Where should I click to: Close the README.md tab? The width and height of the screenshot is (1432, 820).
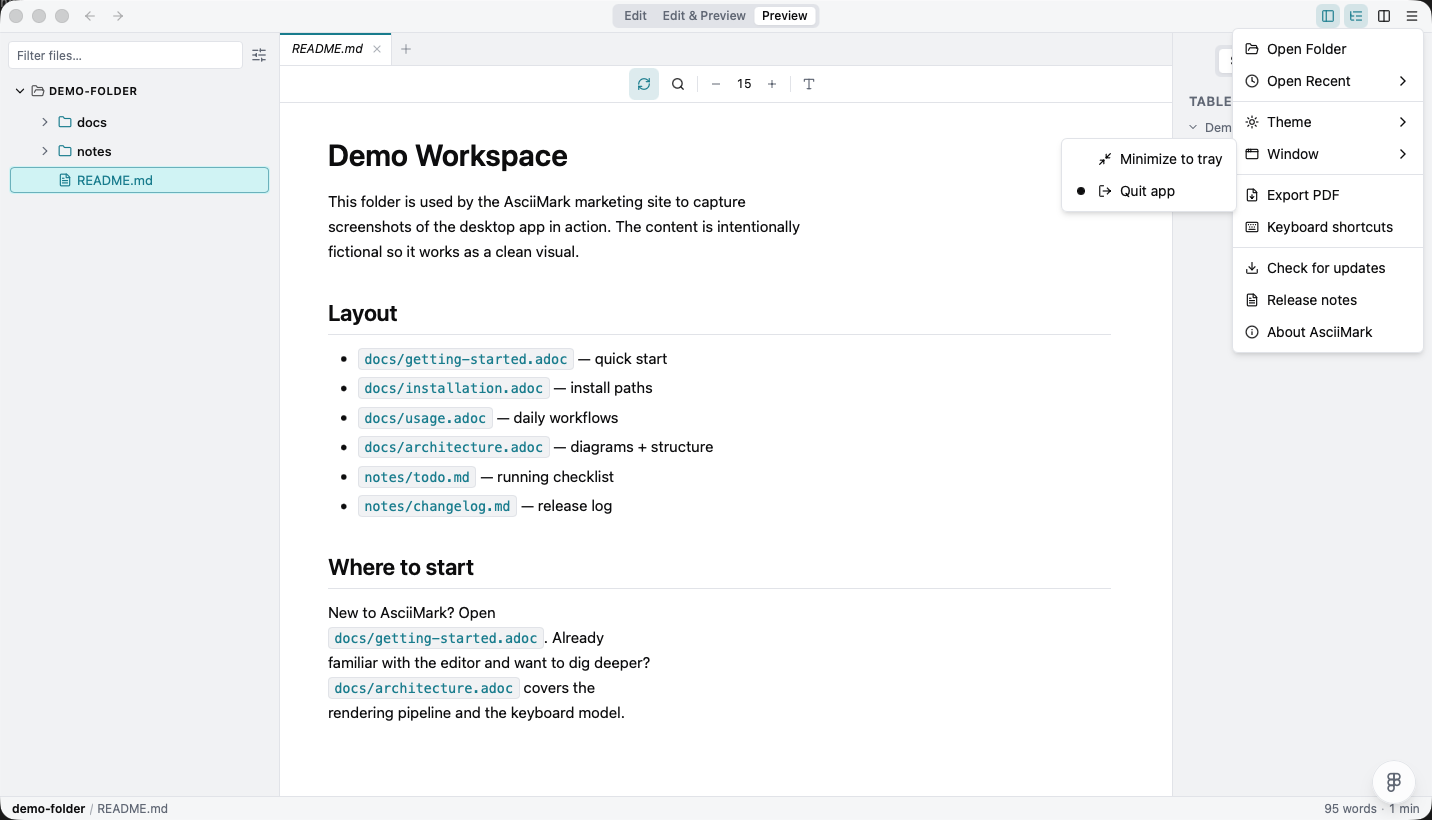(377, 49)
